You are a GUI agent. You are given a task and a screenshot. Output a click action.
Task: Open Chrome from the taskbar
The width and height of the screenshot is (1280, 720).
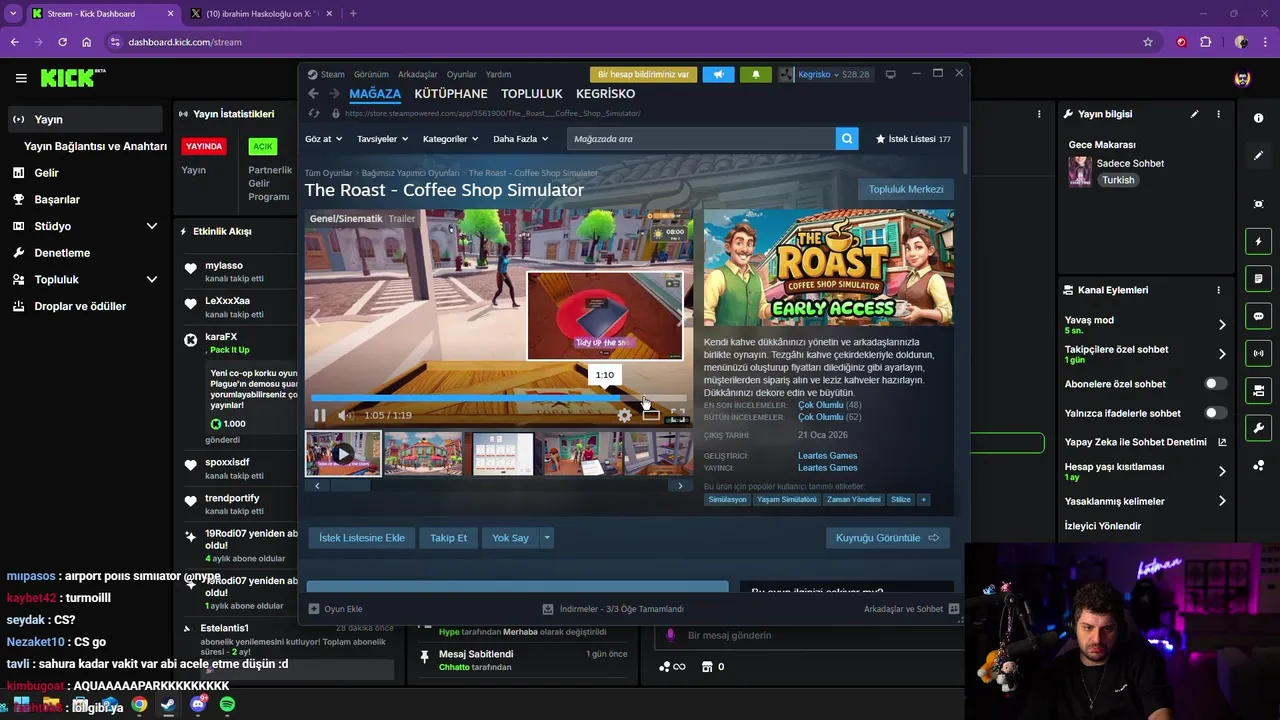[139, 705]
